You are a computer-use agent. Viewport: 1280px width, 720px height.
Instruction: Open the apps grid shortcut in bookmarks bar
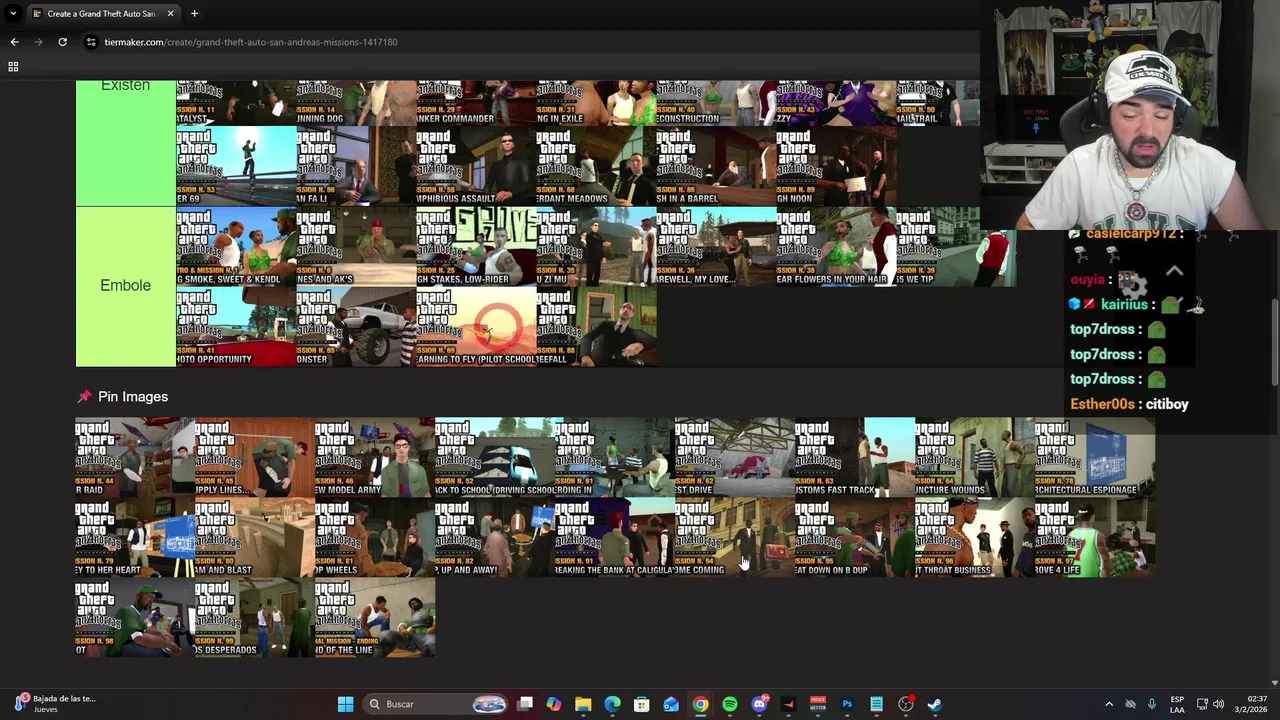pos(13,67)
